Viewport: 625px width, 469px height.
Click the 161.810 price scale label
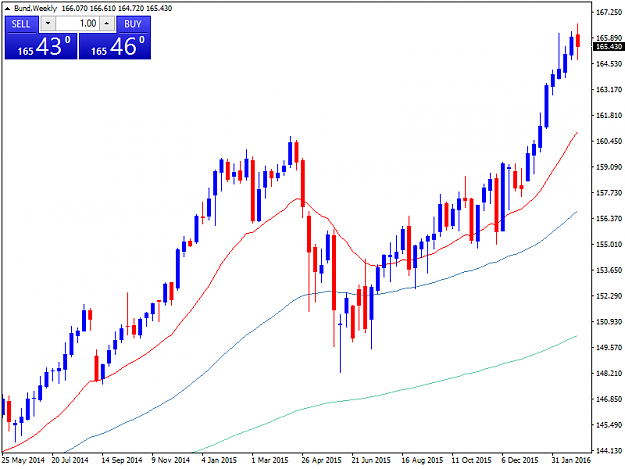(x=609, y=116)
